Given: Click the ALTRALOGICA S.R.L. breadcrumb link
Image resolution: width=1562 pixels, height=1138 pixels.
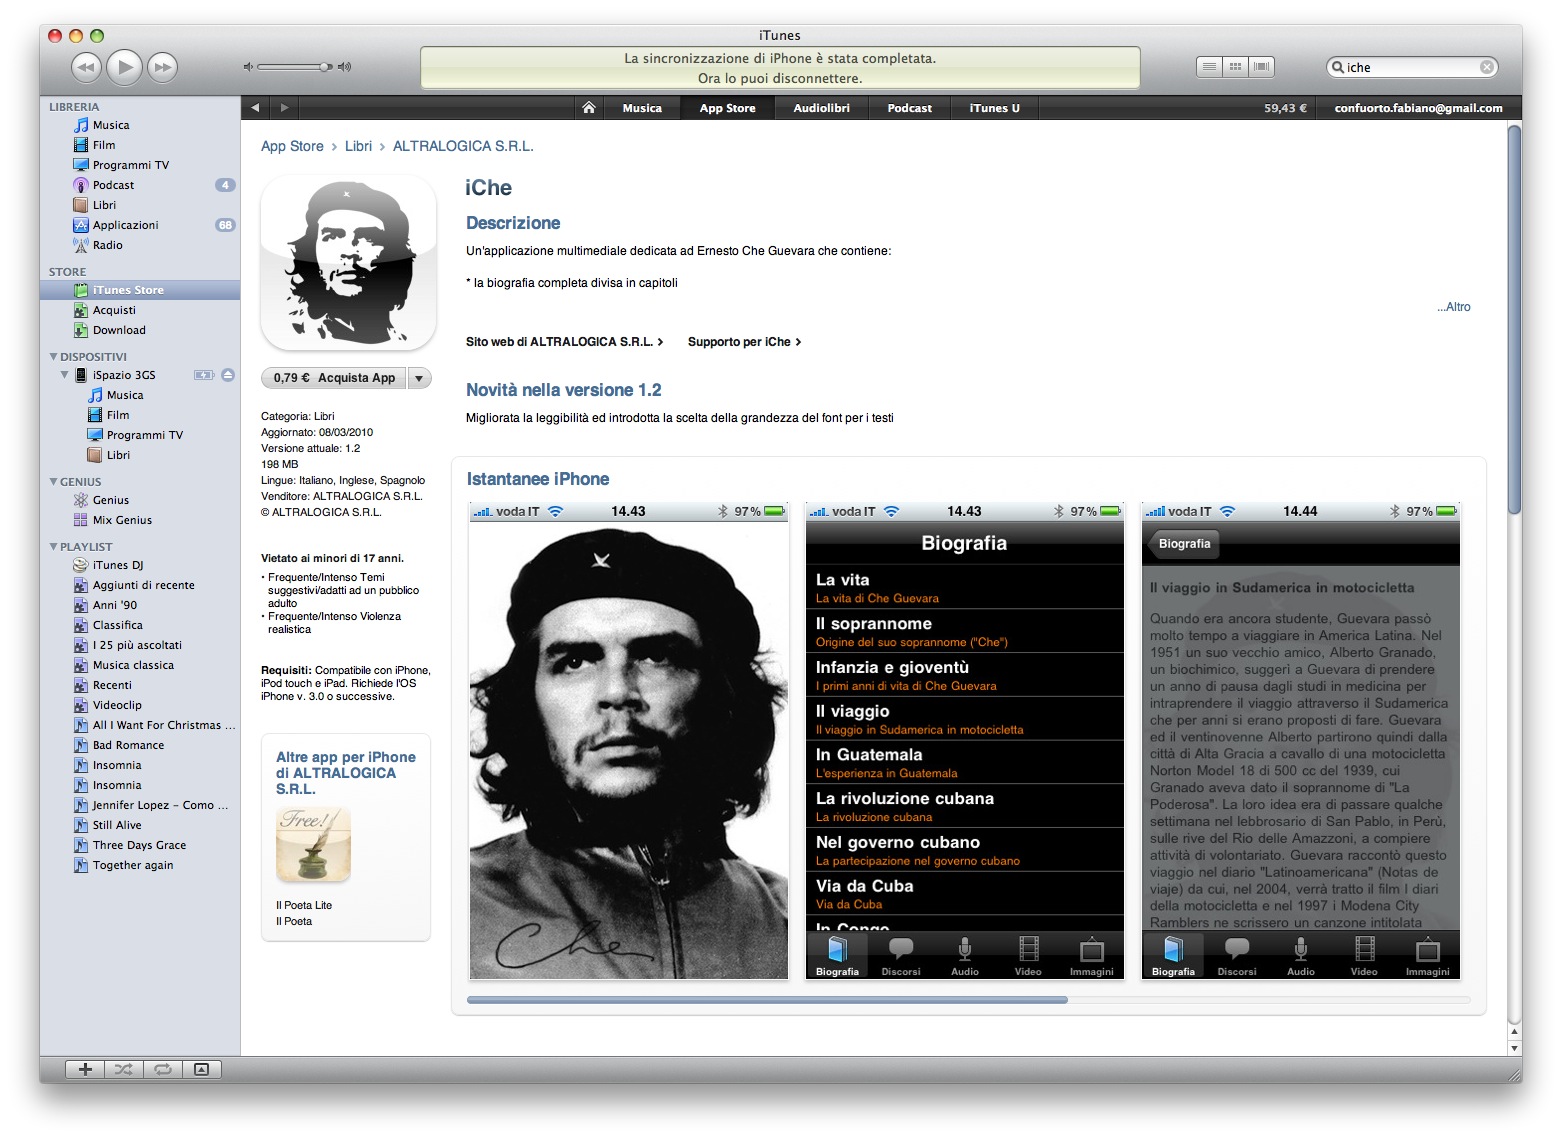Looking at the screenshot, I should [463, 146].
